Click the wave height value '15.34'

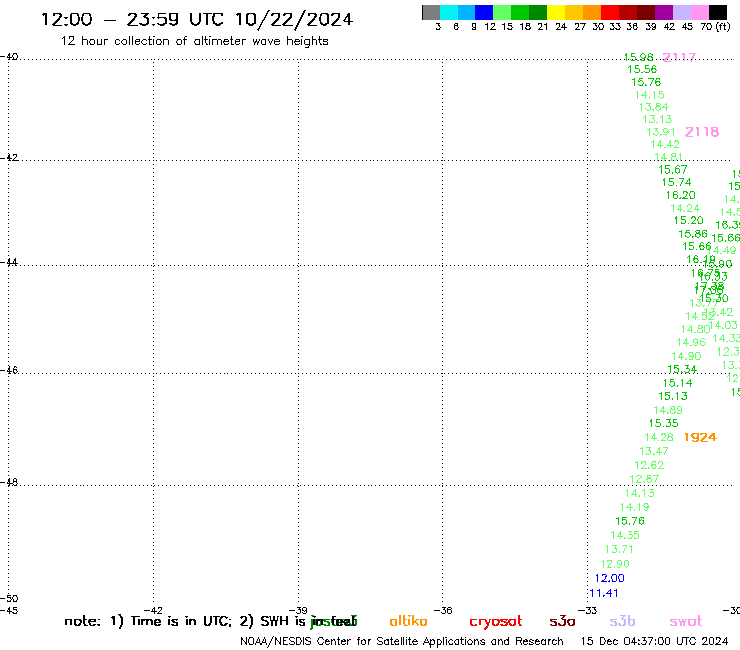coord(682,369)
